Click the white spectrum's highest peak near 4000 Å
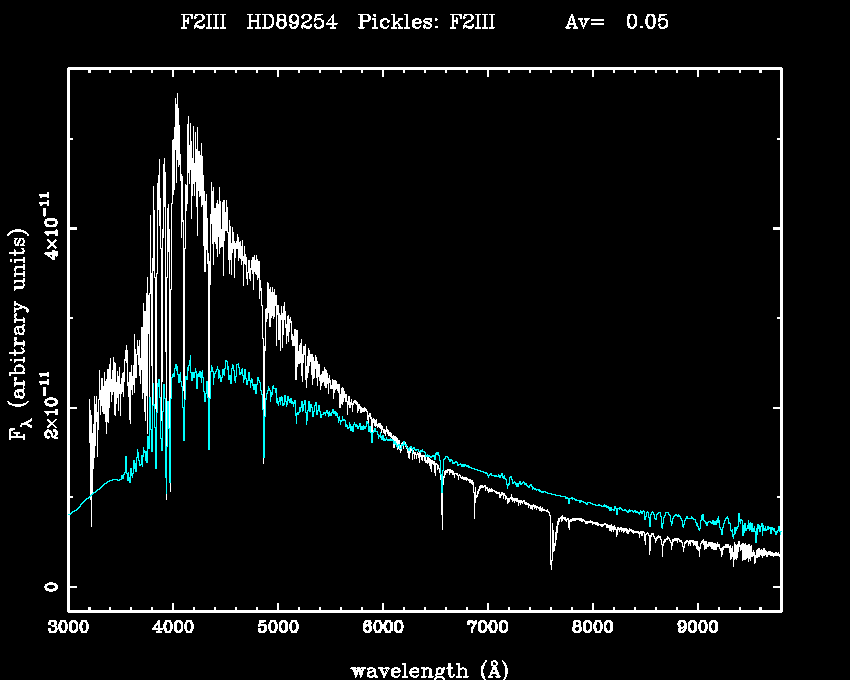 [x=177, y=97]
